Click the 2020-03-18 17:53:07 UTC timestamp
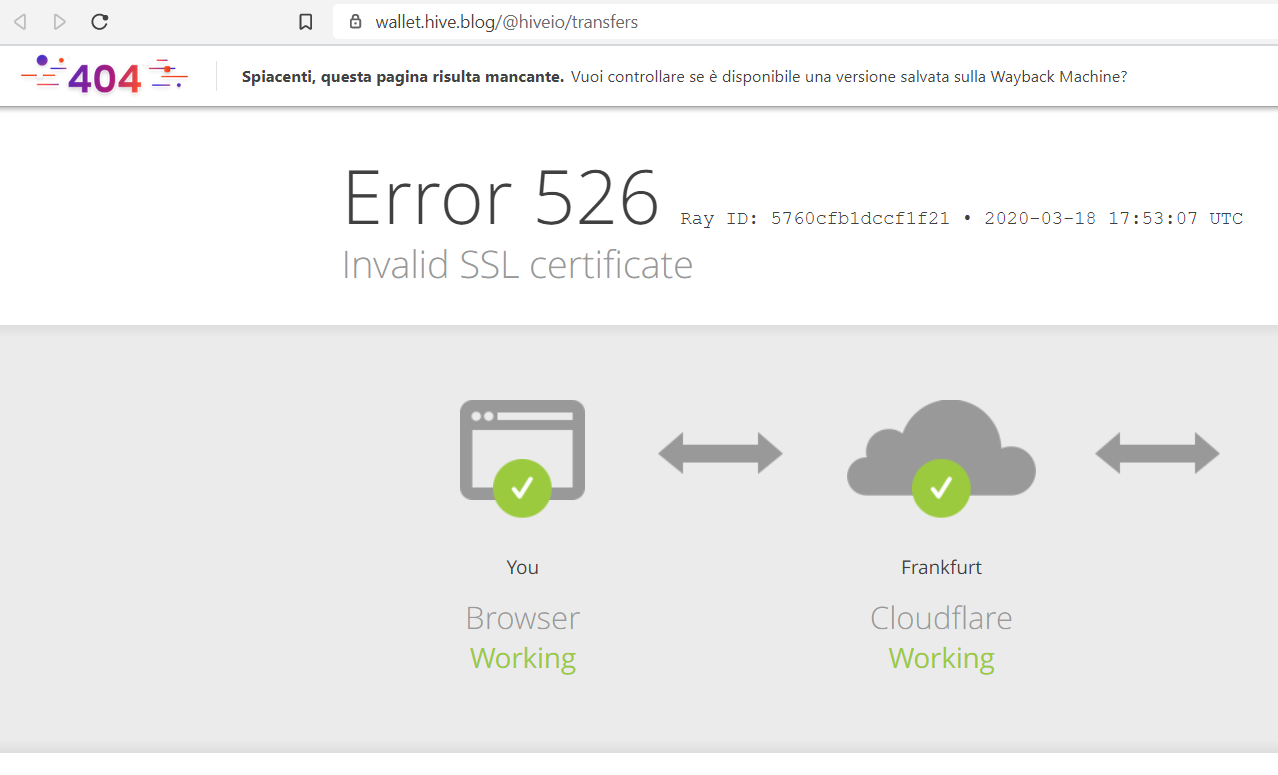This screenshot has height=775, width=1278. point(1114,219)
